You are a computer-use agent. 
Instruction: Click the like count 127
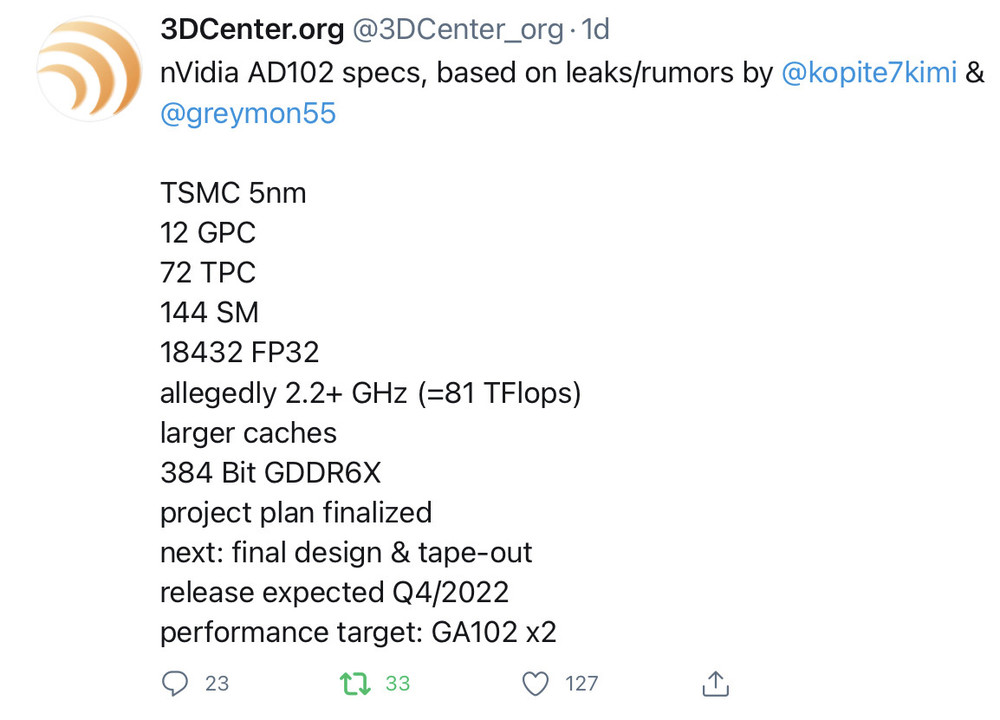(581, 684)
